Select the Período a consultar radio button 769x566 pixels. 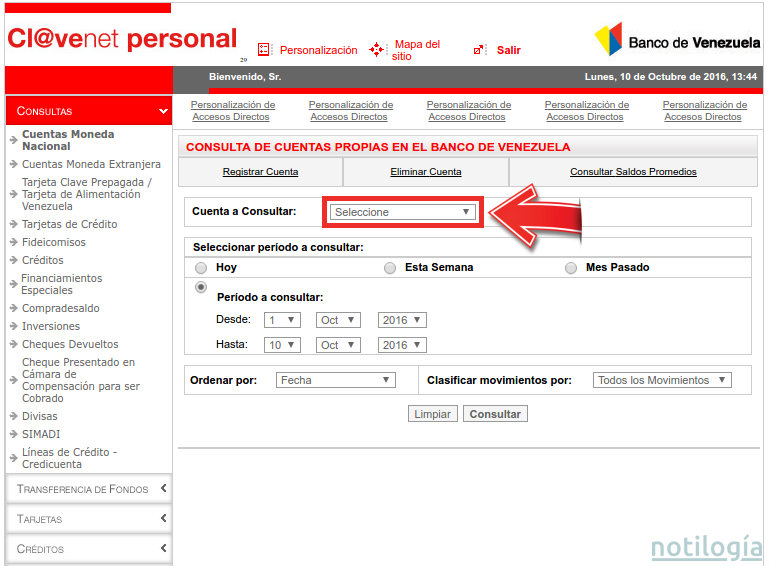click(201, 287)
